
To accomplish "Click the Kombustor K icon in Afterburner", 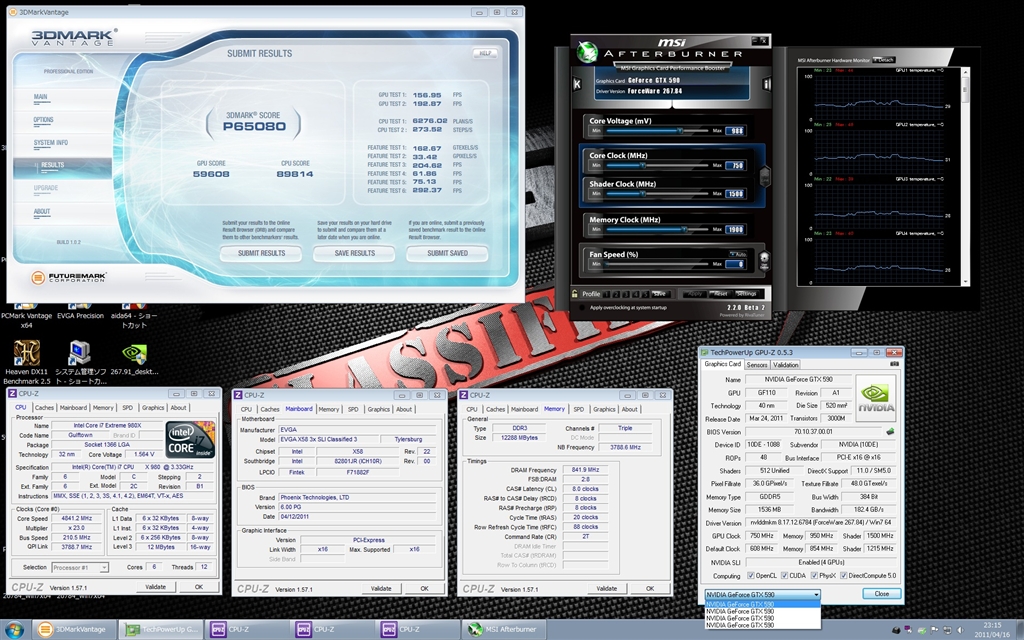I will pos(577,84).
